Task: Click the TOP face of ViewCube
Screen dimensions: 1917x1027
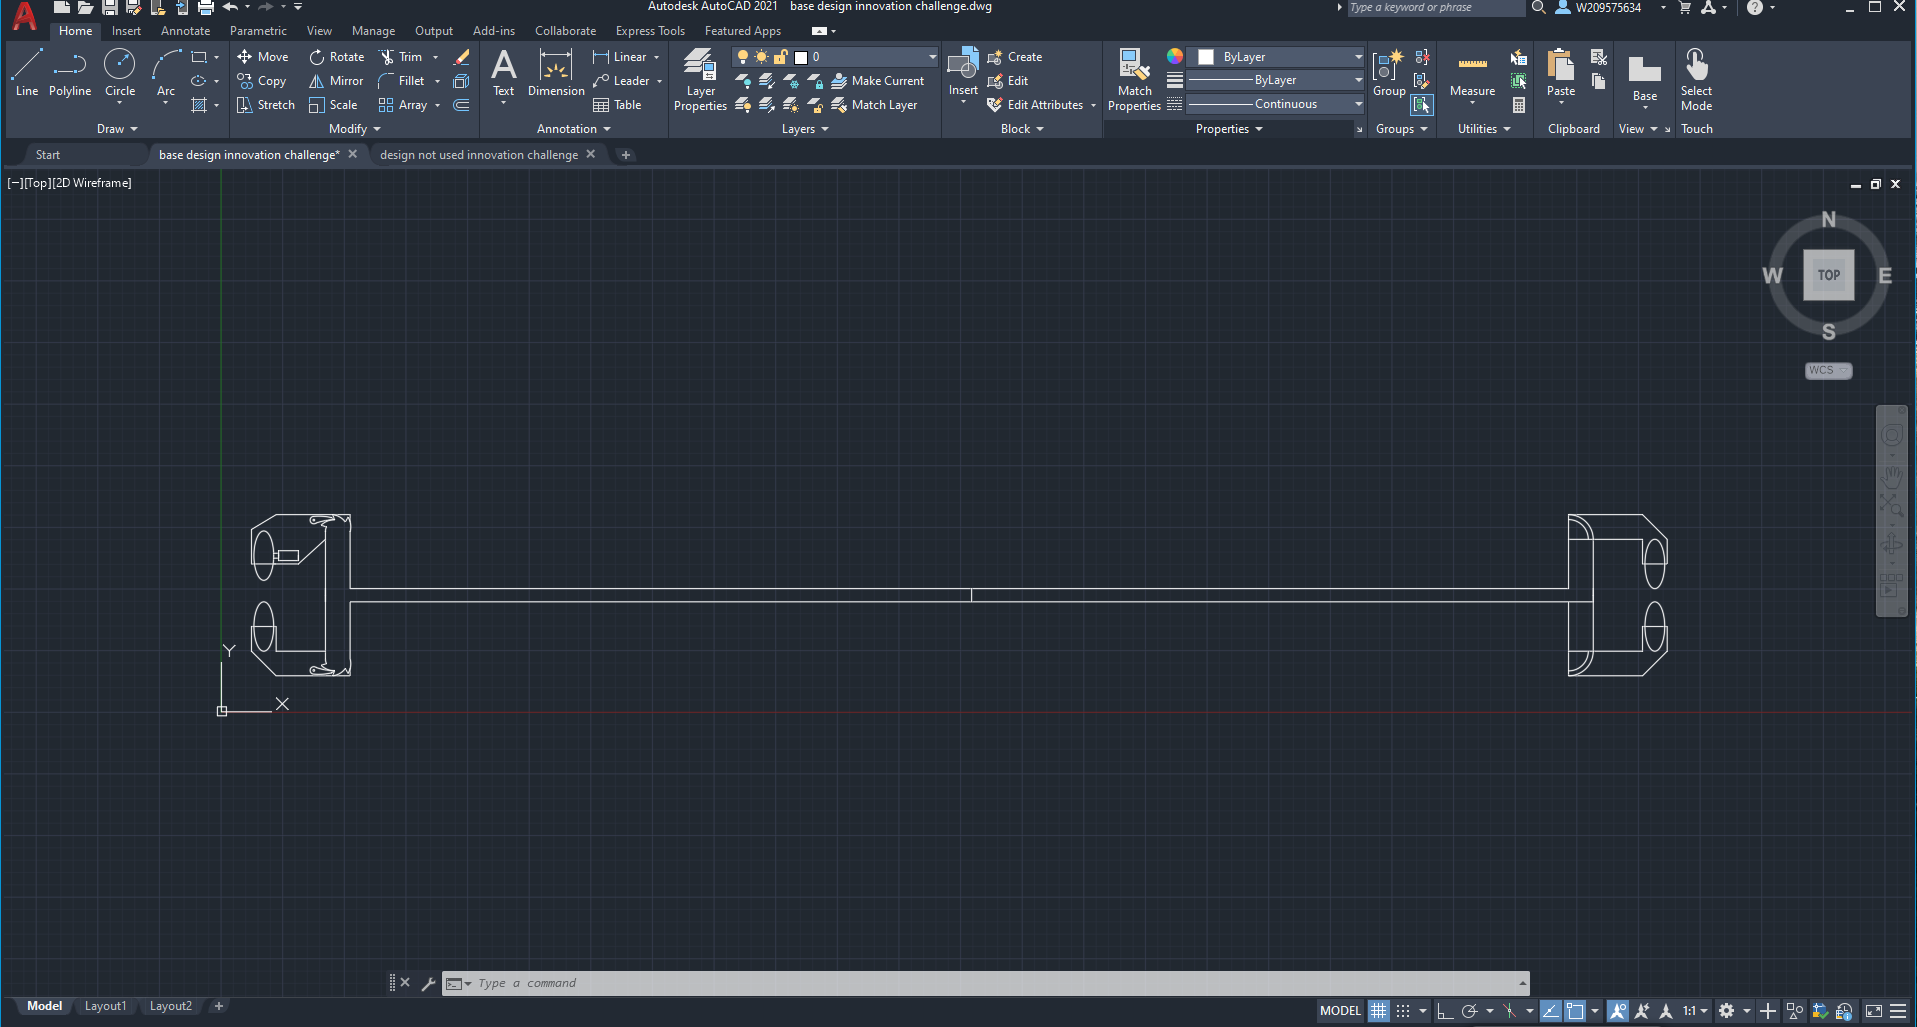Action: click(1829, 275)
